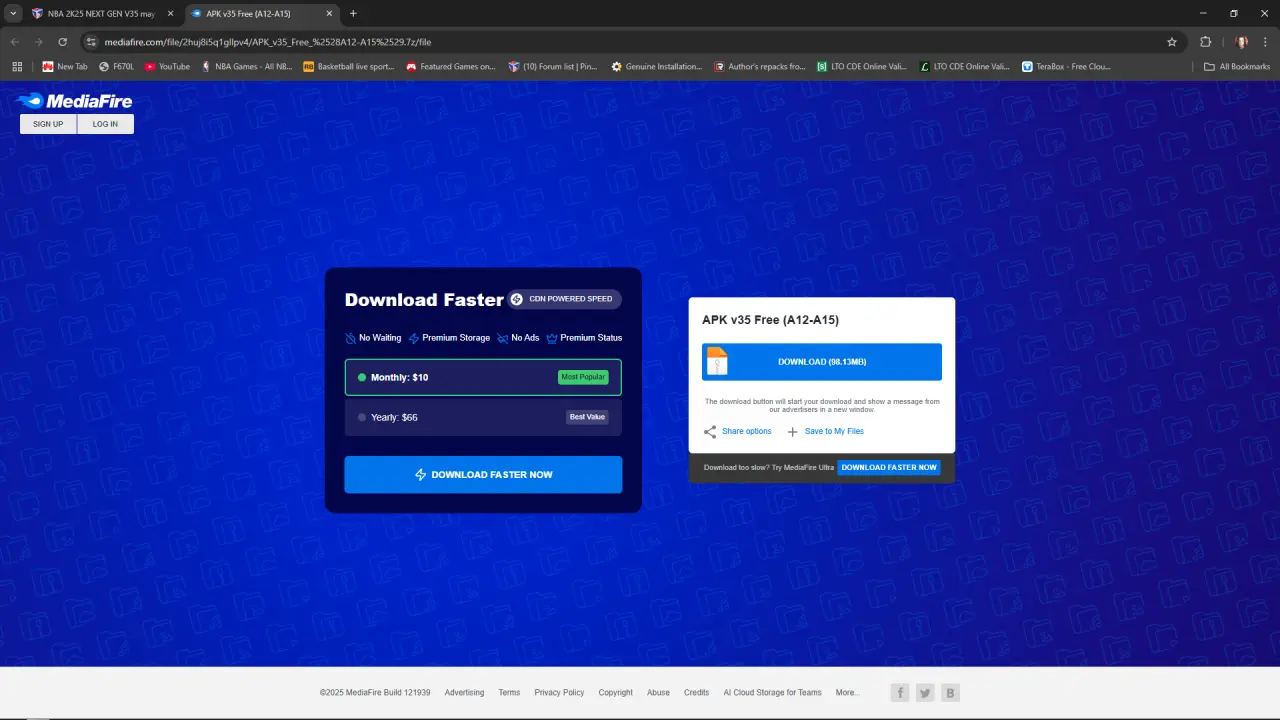
Task: Open the Author's repacks bookmark
Action: click(x=760, y=67)
